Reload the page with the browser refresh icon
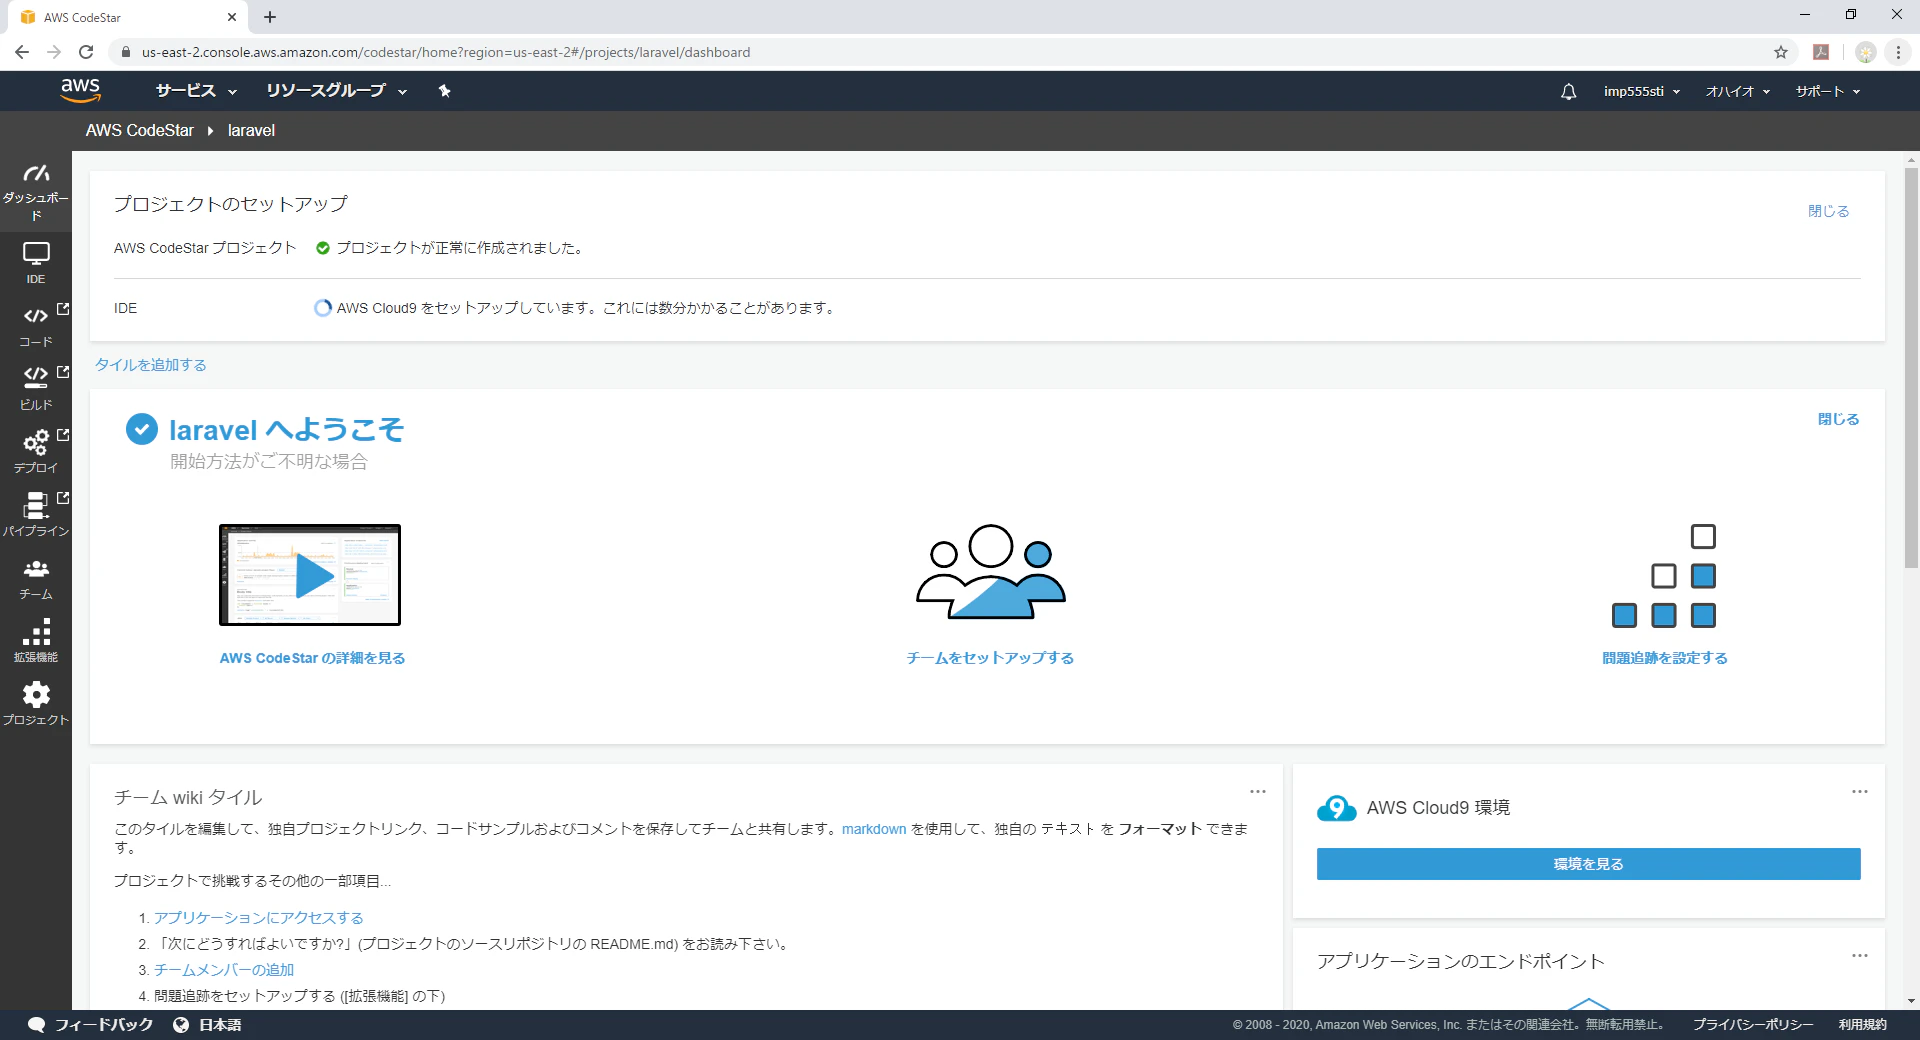 click(x=86, y=52)
